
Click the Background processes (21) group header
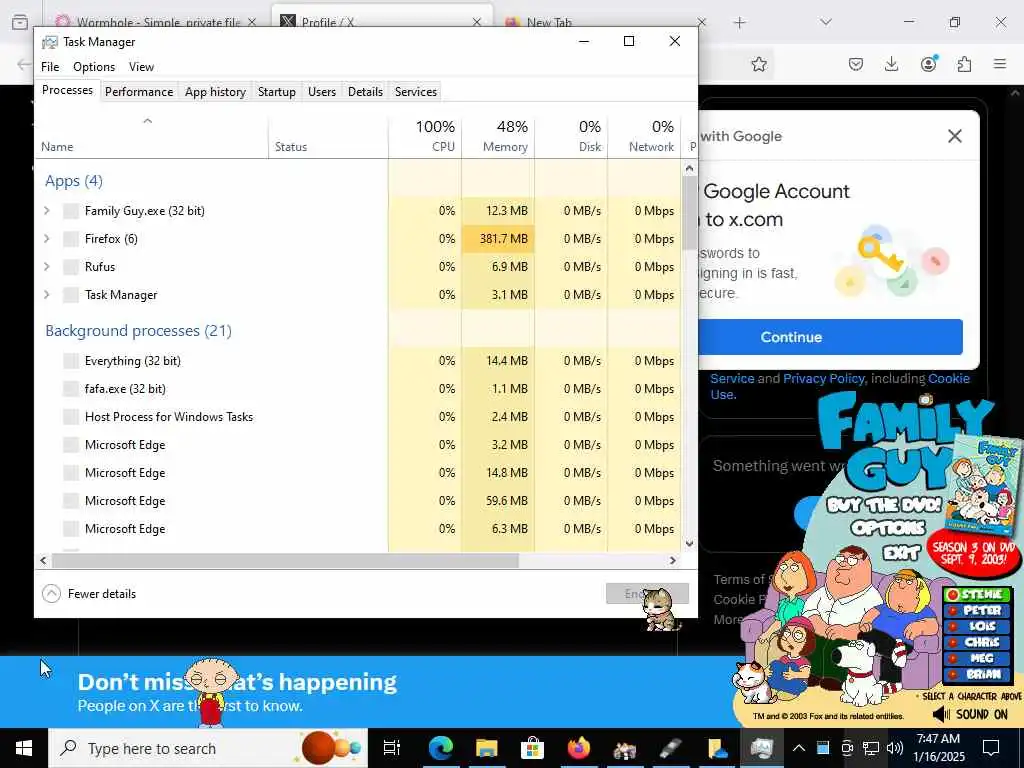pos(138,331)
